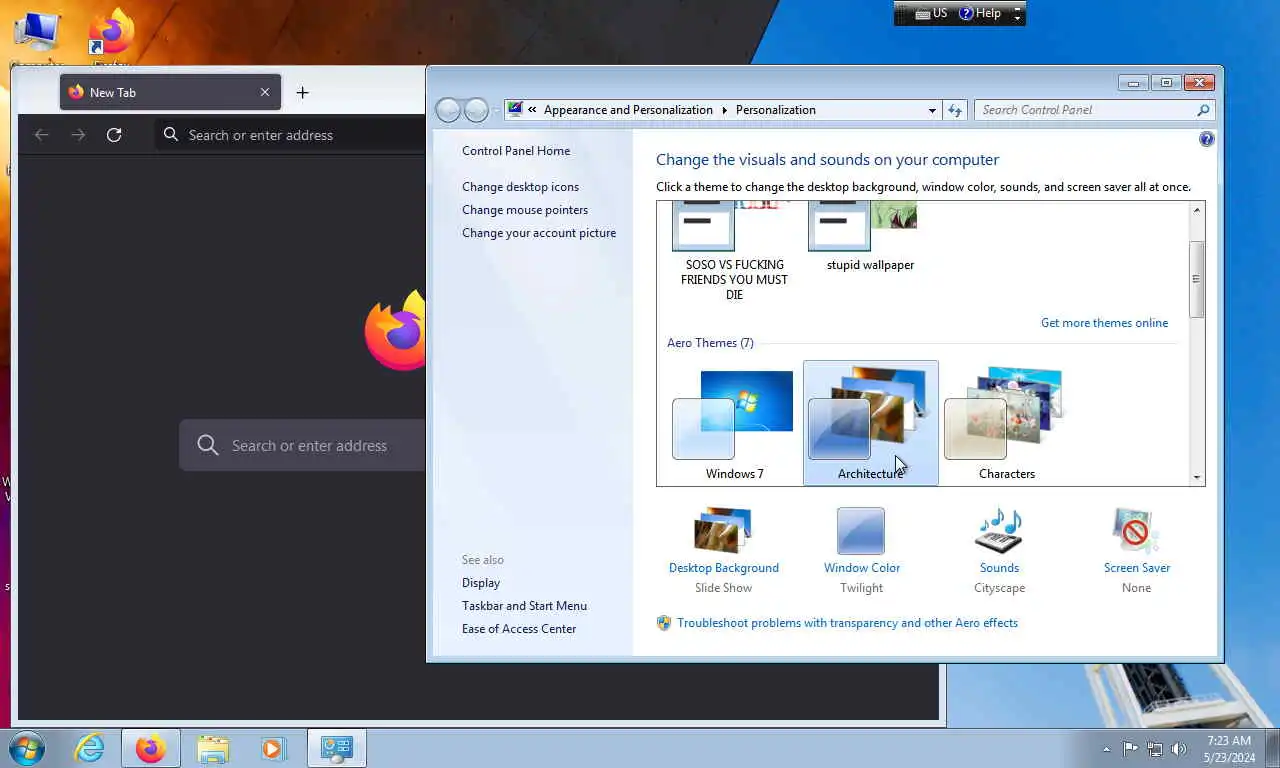Click the search magnifier in Control Panel
The width and height of the screenshot is (1280, 768).
point(1203,110)
